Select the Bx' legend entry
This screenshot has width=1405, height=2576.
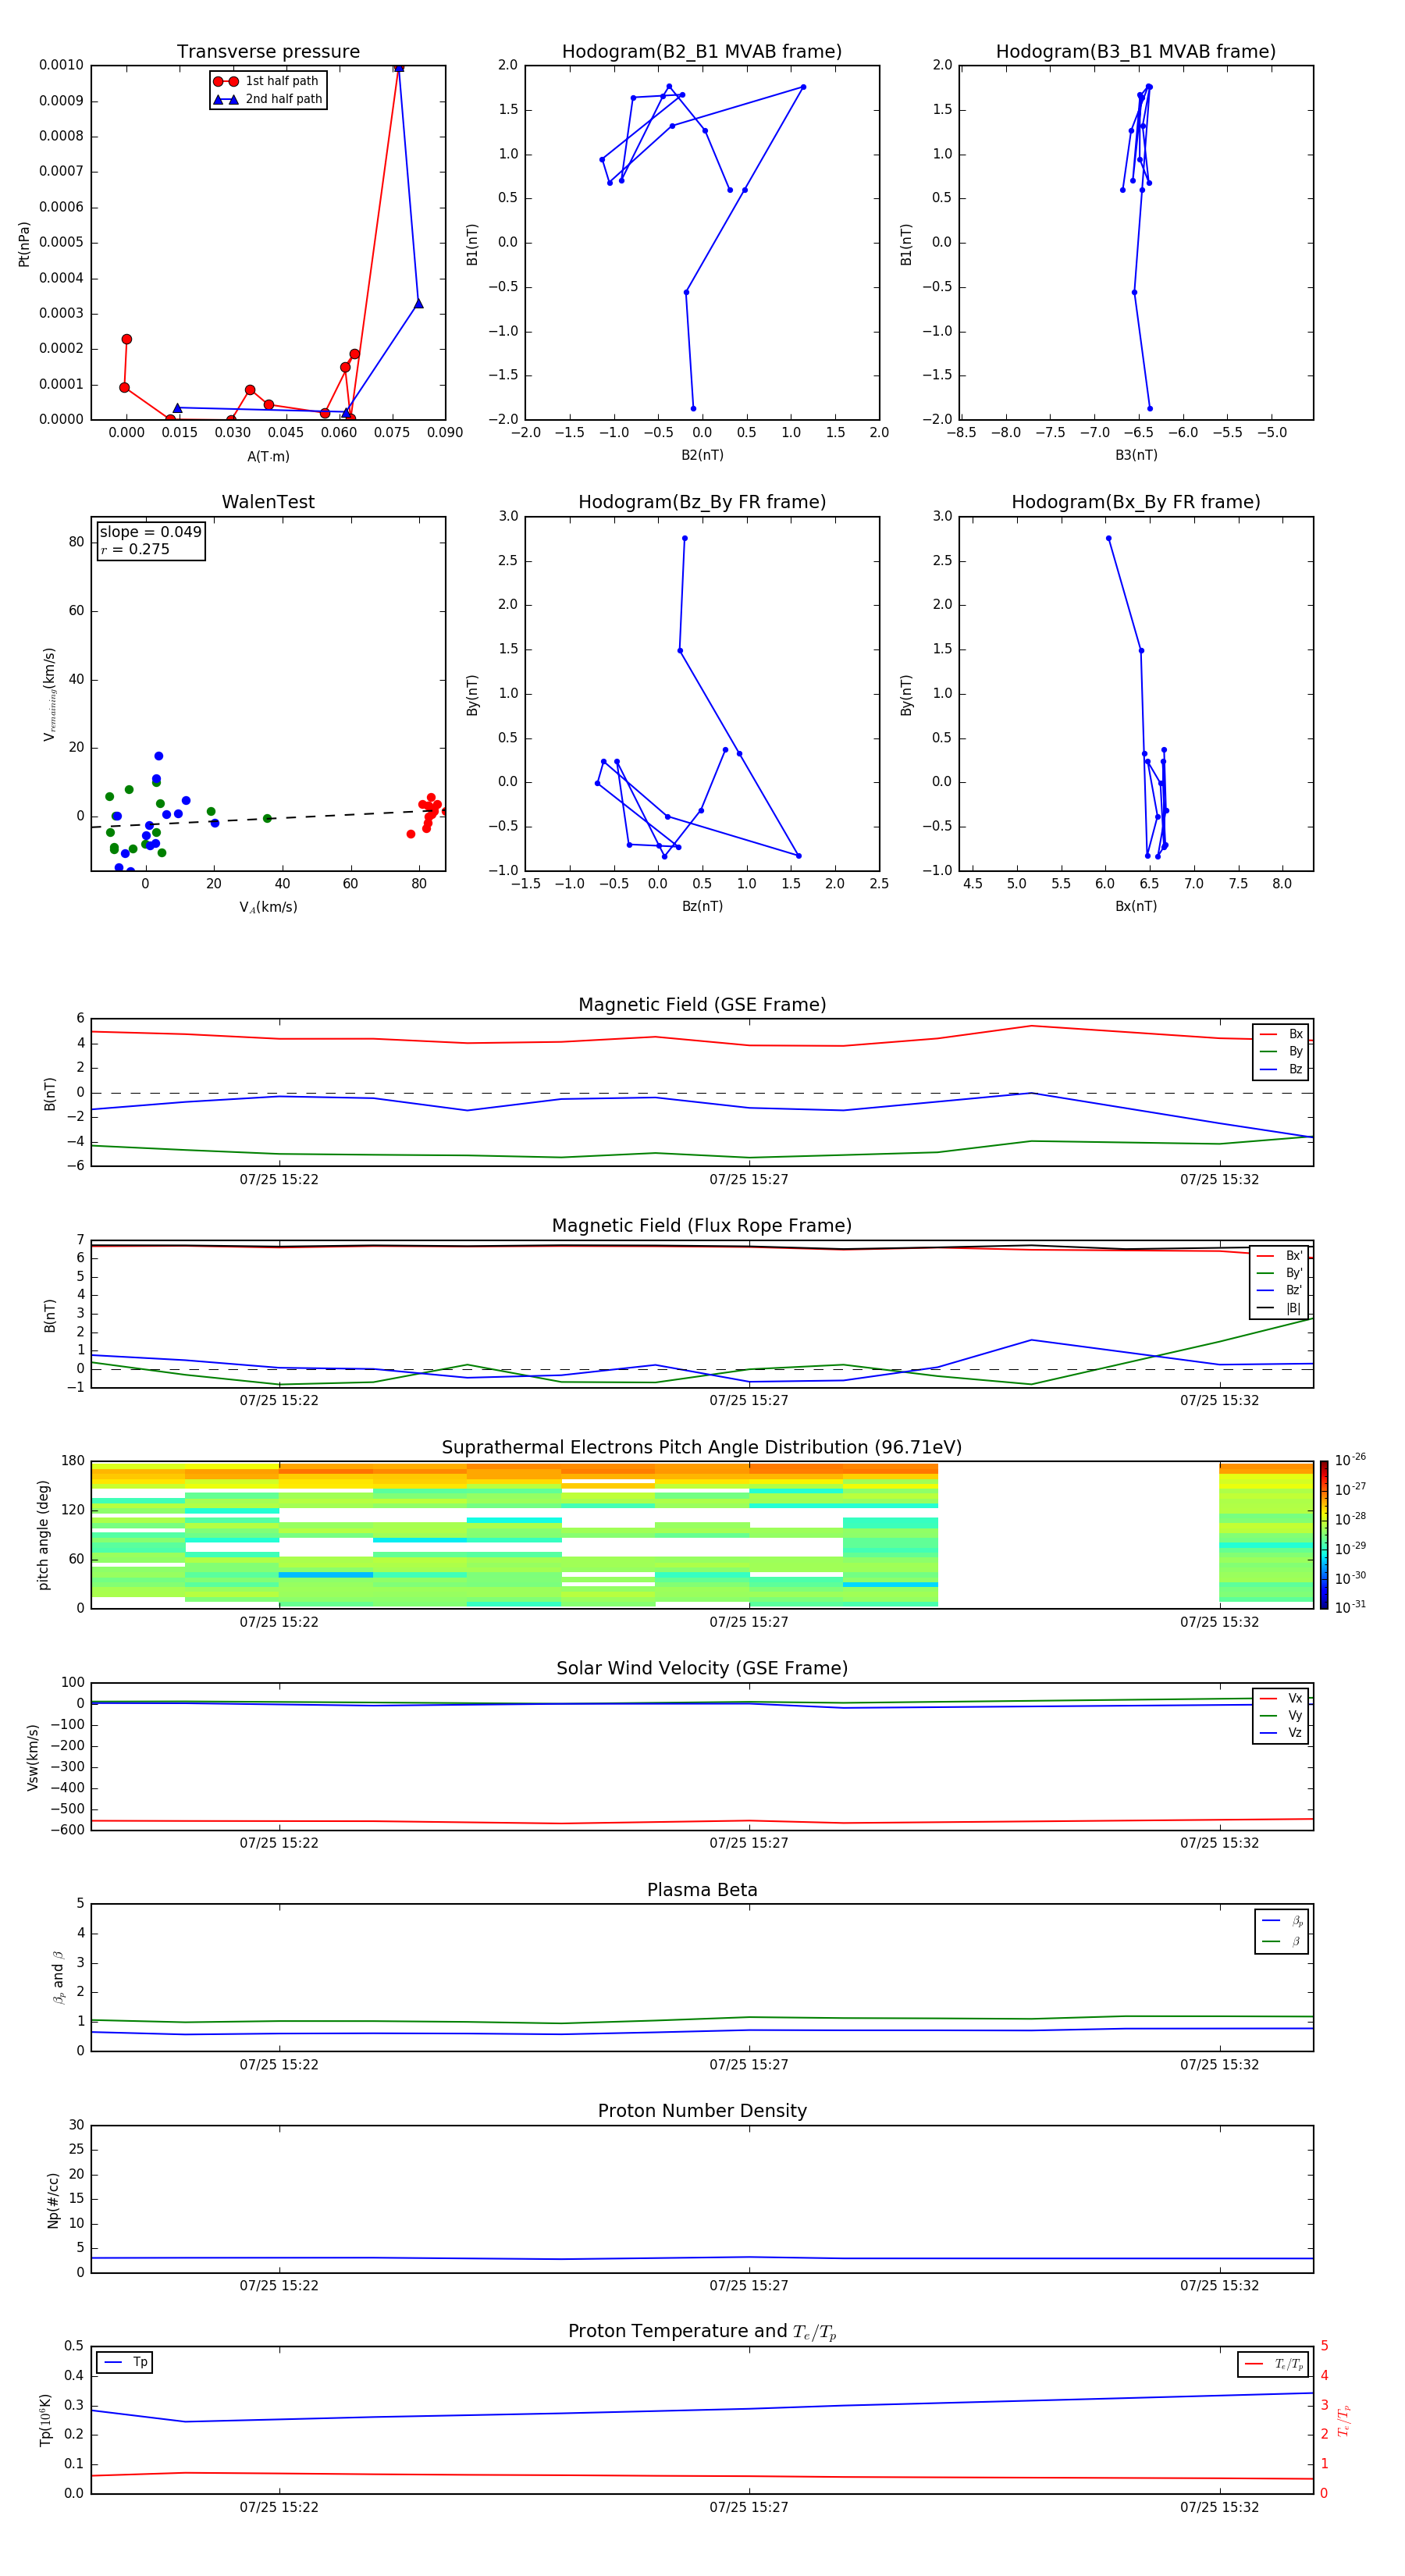tap(1280, 1256)
